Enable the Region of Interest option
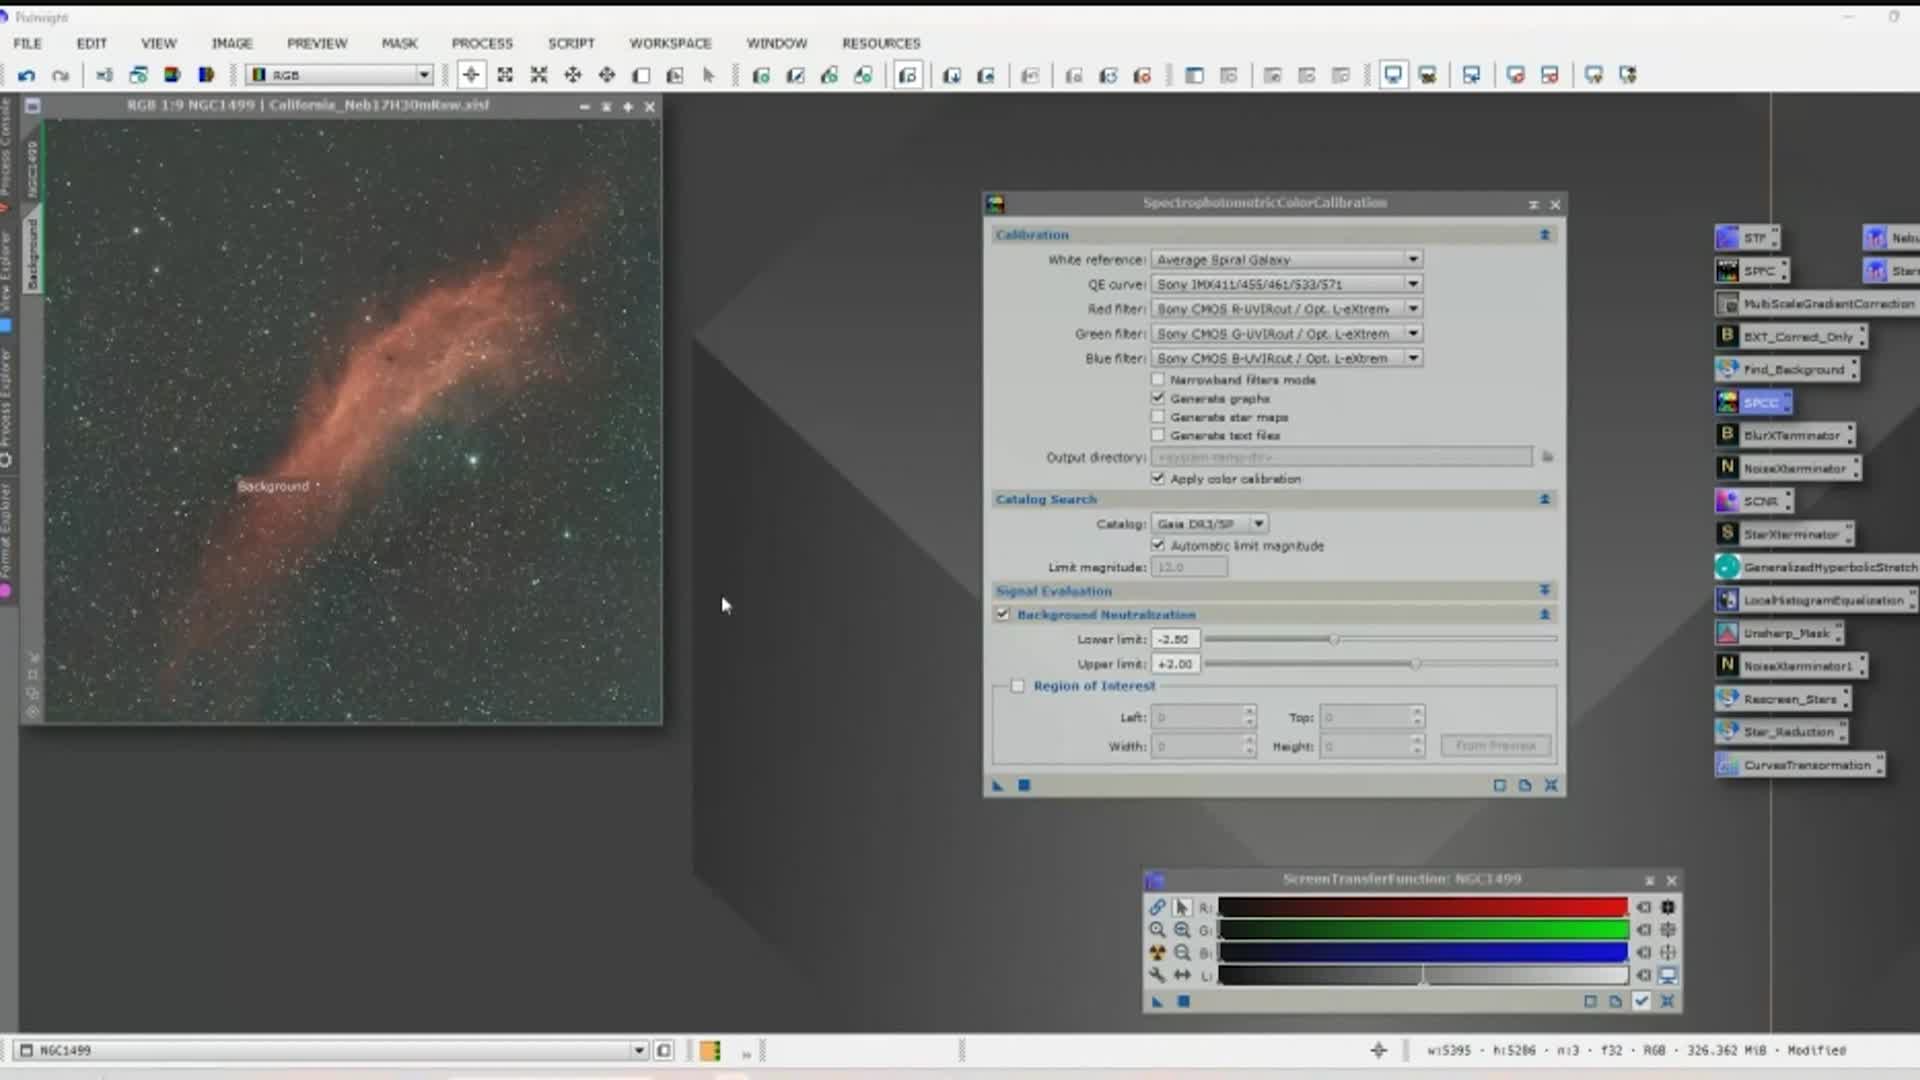This screenshot has width=1920, height=1080. (x=1017, y=686)
